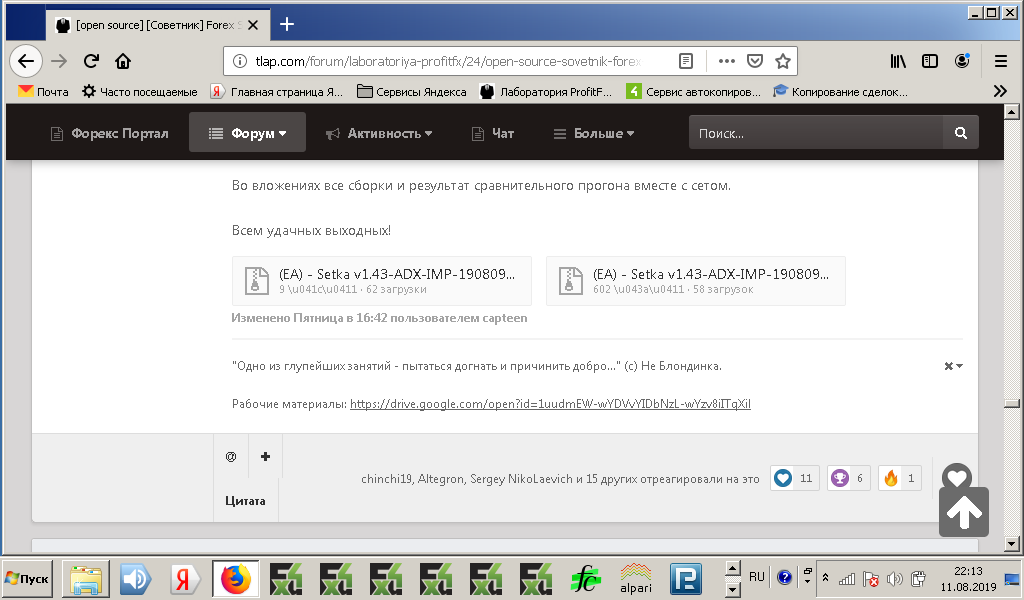Bookmark this page with star icon
The image size is (1024, 600).
[782, 61]
